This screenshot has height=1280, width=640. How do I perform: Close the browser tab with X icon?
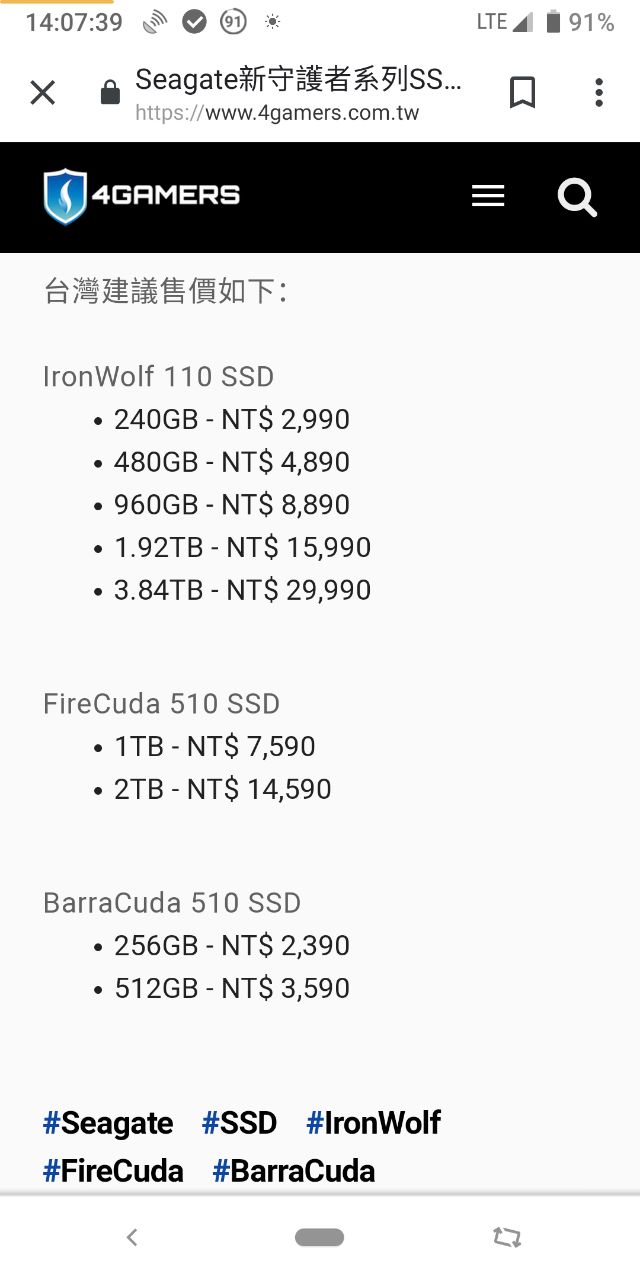(x=42, y=93)
